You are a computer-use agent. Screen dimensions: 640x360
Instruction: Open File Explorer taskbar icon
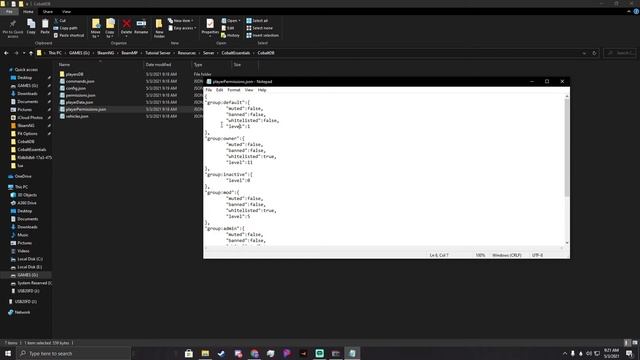(x=205, y=353)
